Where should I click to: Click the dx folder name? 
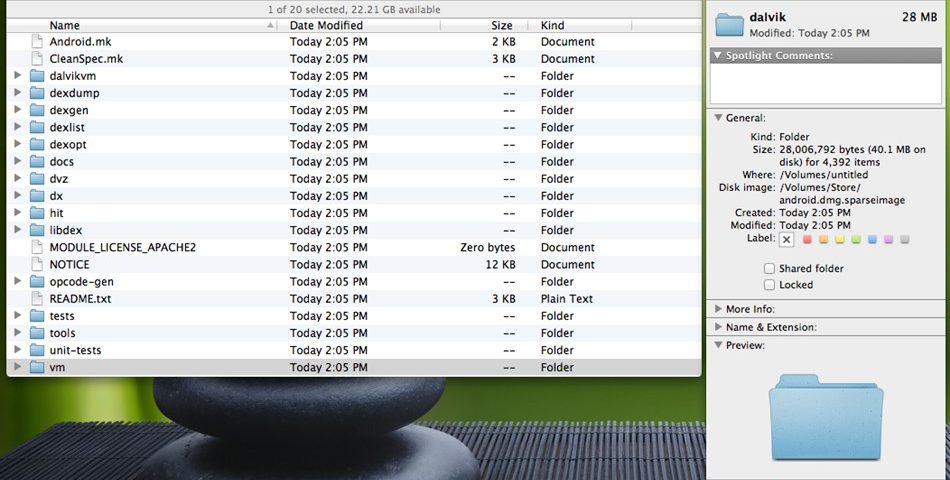pyautogui.click(x=56, y=196)
